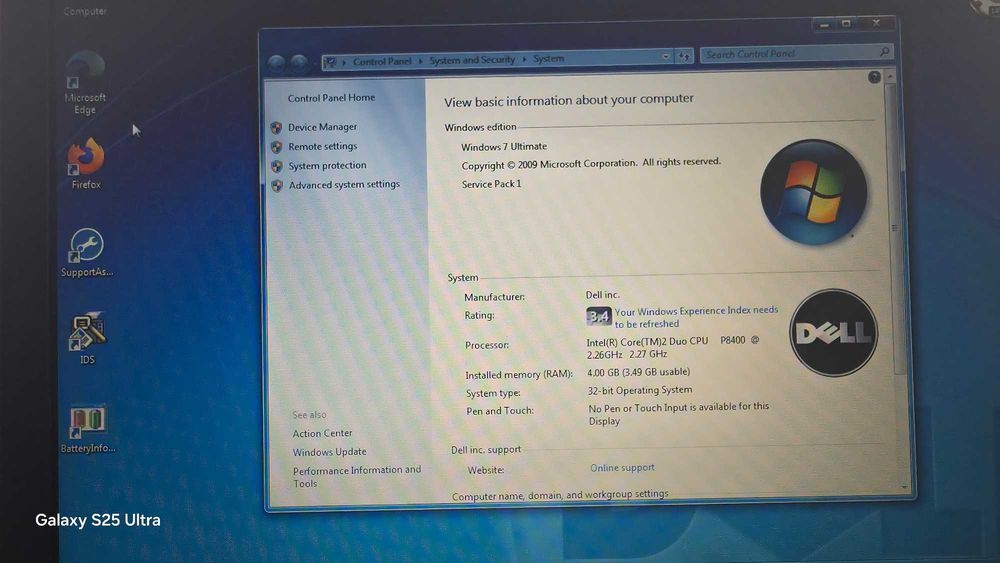1000x563 pixels.
Task: Minimize the System window
Action: click(x=824, y=25)
